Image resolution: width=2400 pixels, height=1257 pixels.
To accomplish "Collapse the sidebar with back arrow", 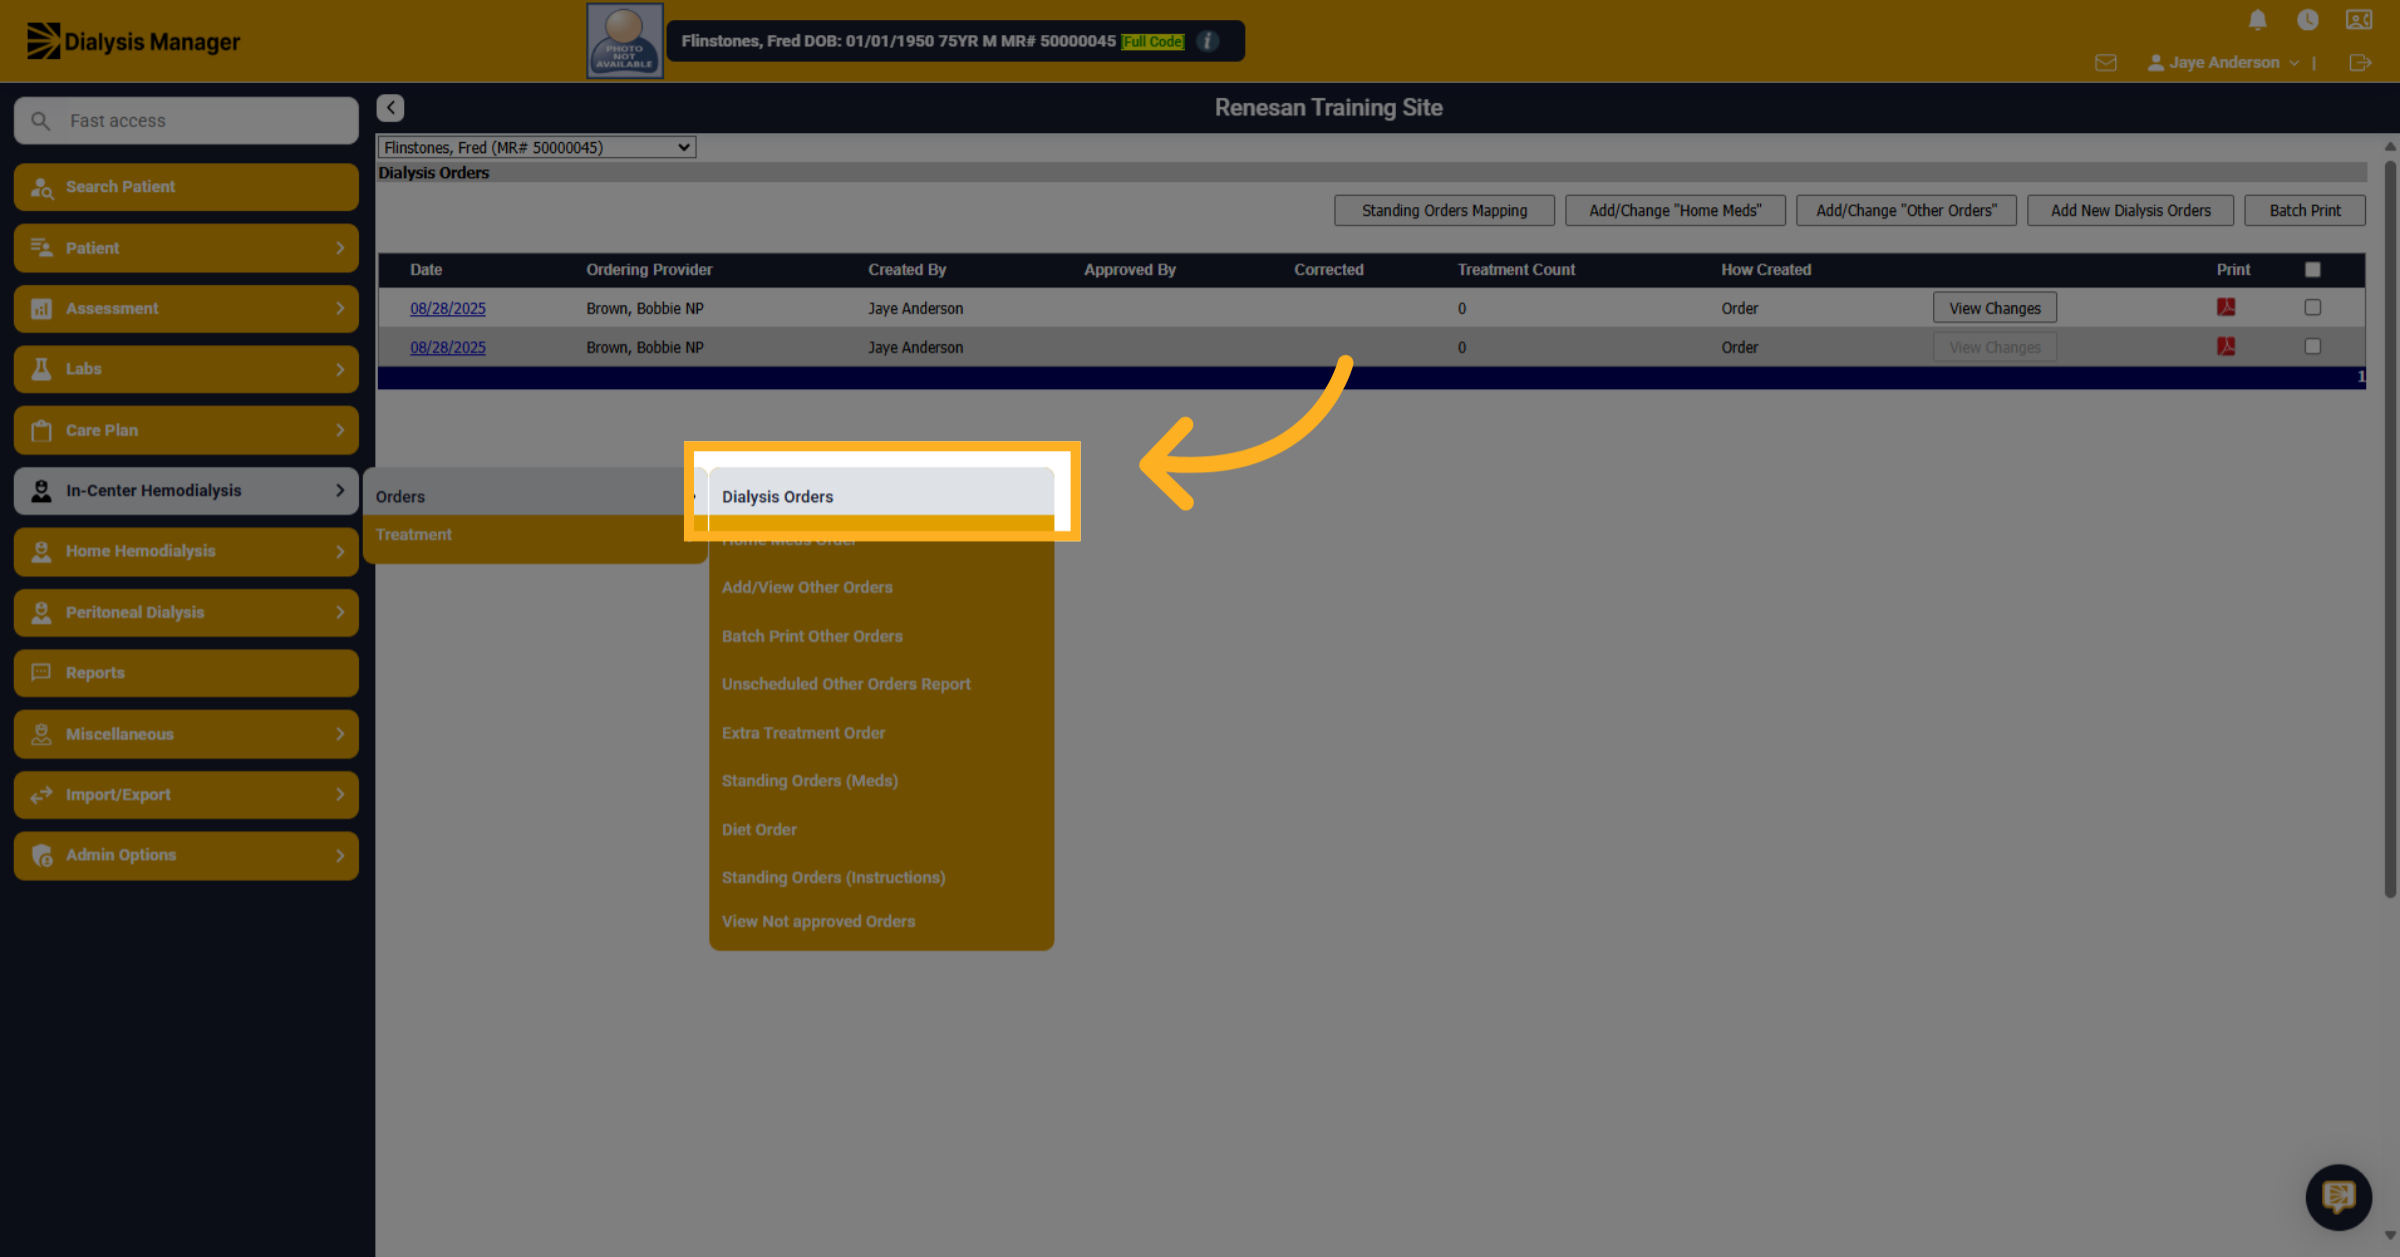I will click(390, 107).
